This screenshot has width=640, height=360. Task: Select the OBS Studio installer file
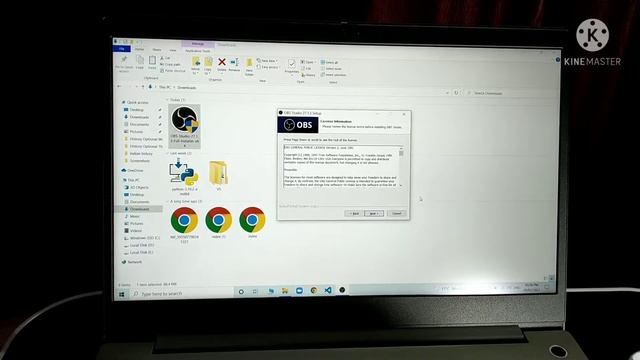click(184, 125)
